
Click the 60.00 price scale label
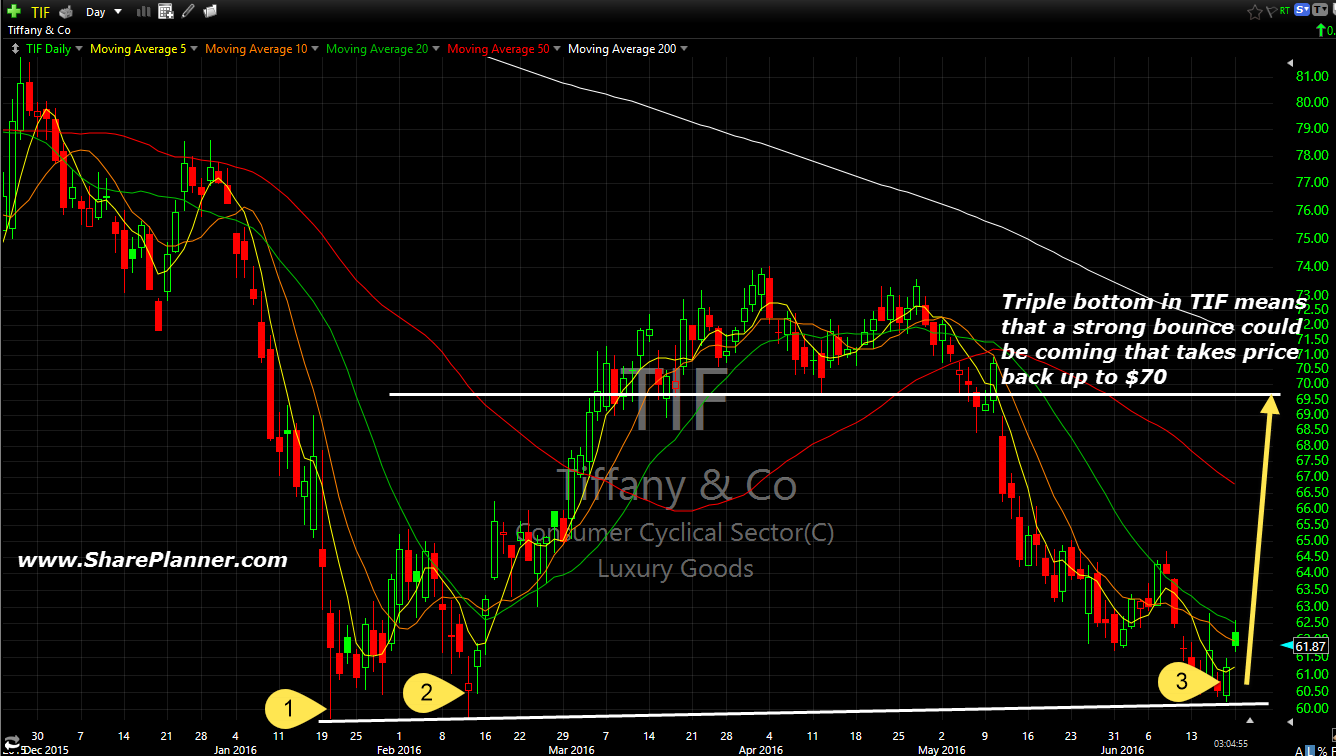1312,709
